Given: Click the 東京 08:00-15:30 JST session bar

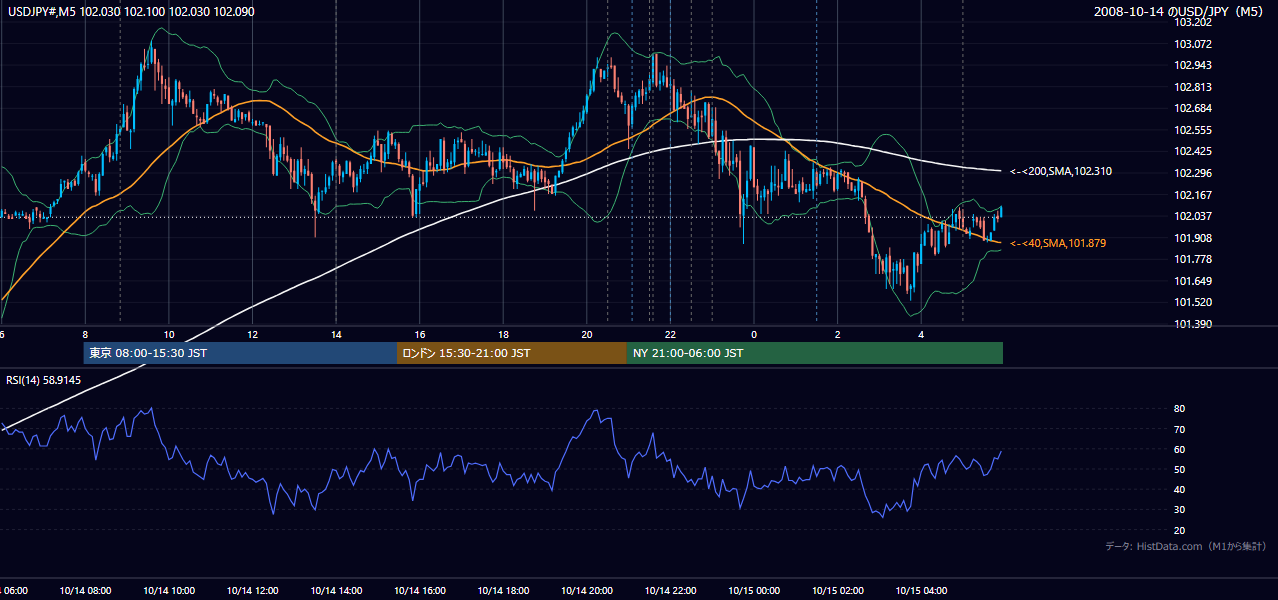Looking at the screenshot, I should [240, 353].
